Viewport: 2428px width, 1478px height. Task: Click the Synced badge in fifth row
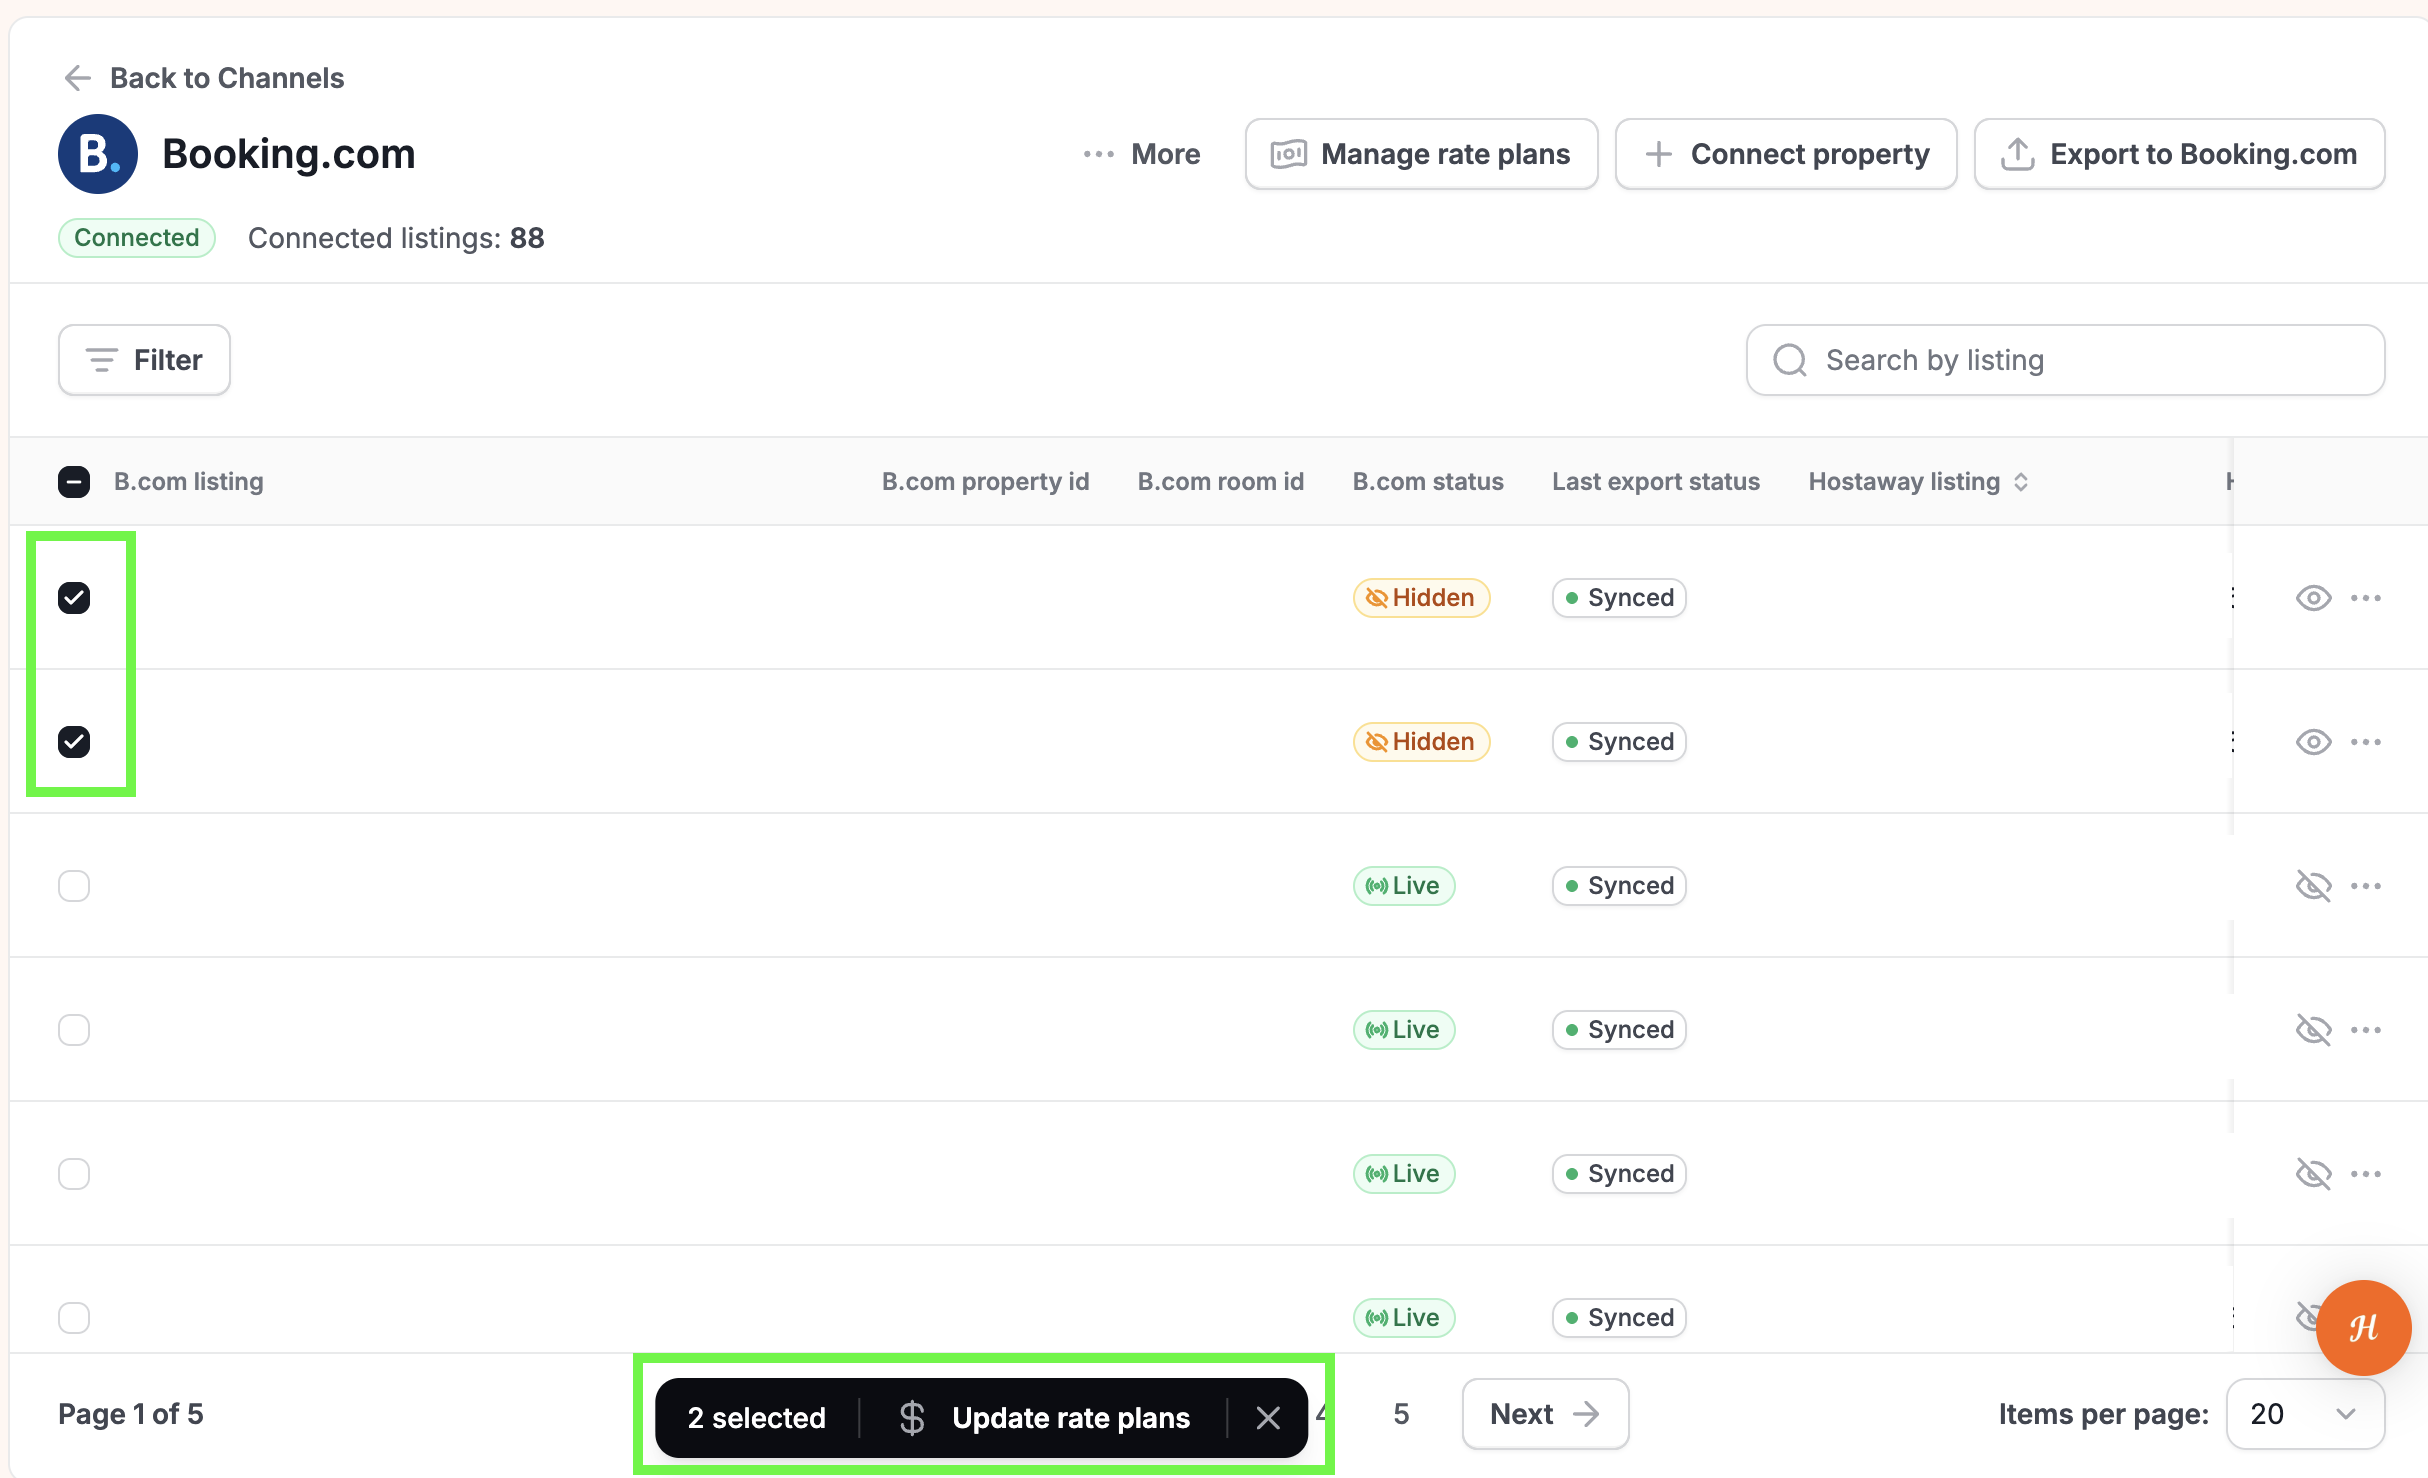click(1619, 1174)
